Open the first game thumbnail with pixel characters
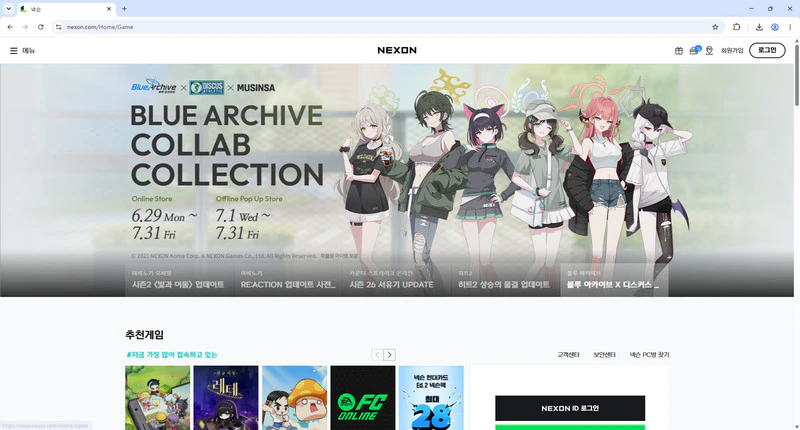This screenshot has width=800, height=430. [157, 397]
